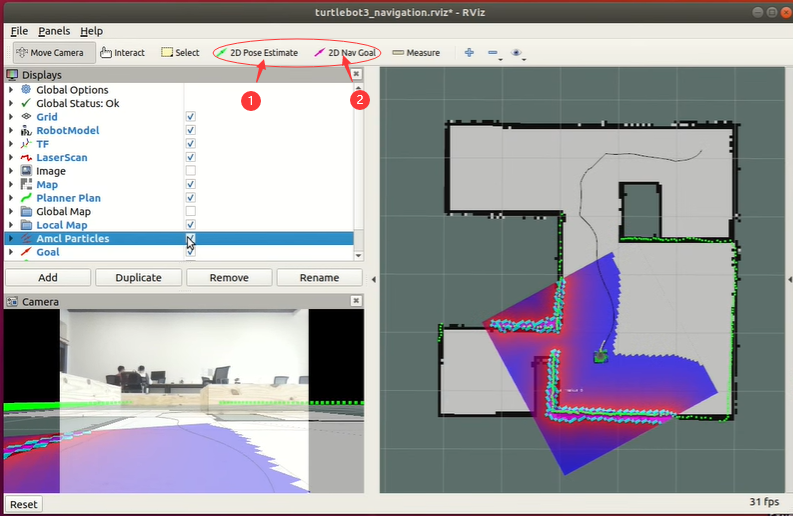Activate the Interact tool
793x516 pixels.
tap(122, 53)
